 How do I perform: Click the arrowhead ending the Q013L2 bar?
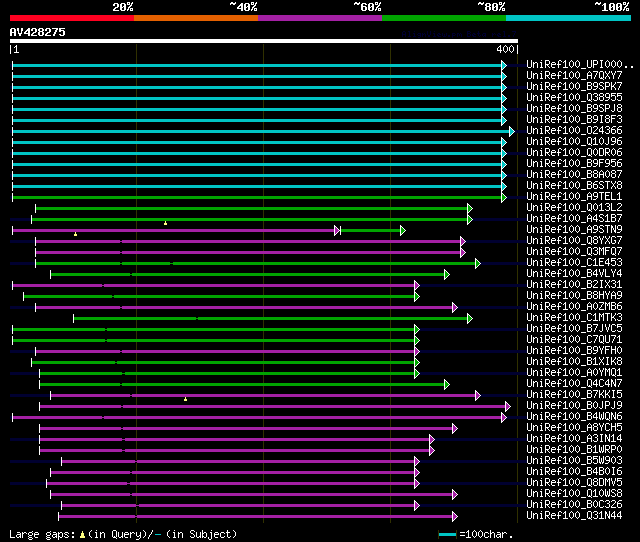(470, 209)
